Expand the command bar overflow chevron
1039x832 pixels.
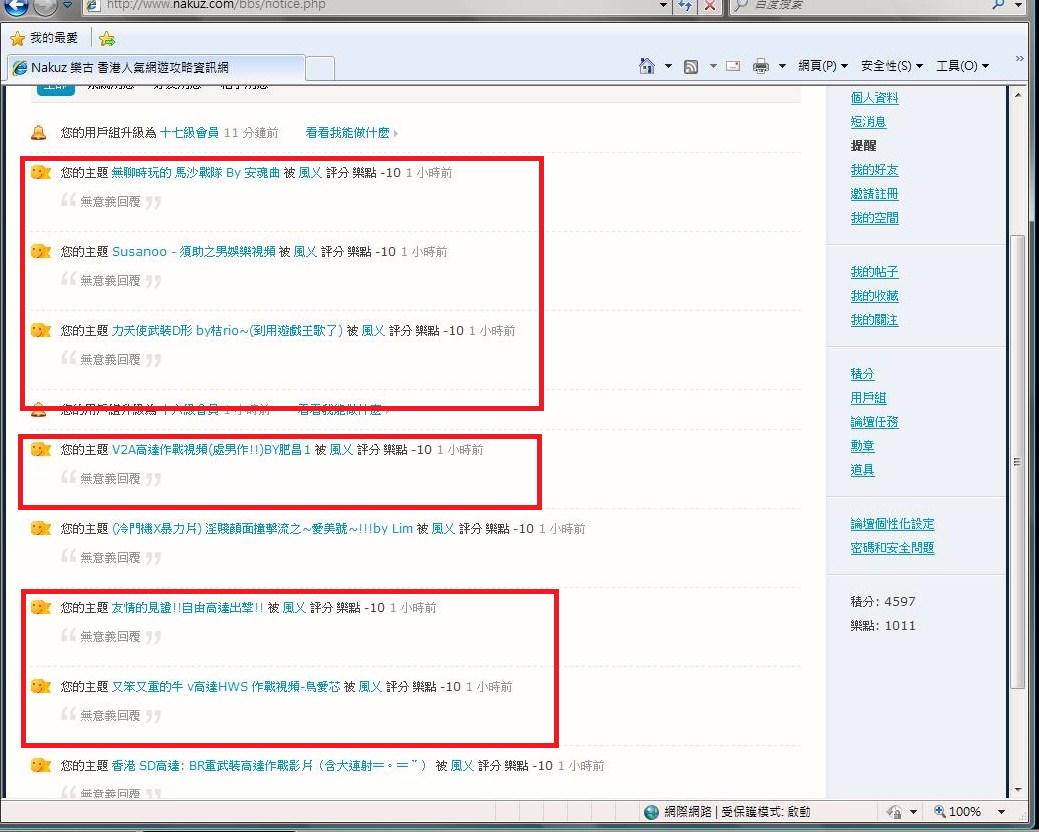(x=1019, y=59)
